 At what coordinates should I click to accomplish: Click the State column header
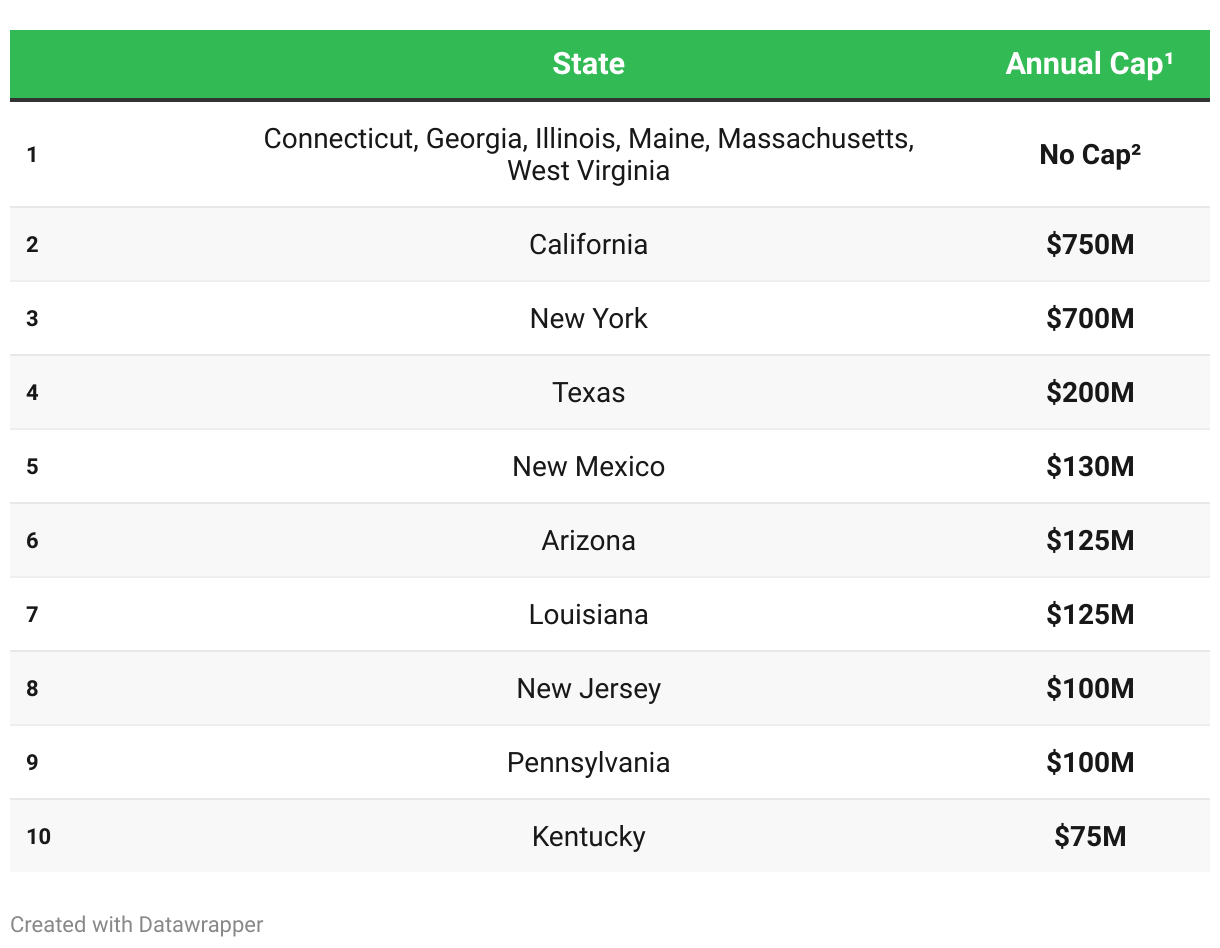(x=588, y=64)
